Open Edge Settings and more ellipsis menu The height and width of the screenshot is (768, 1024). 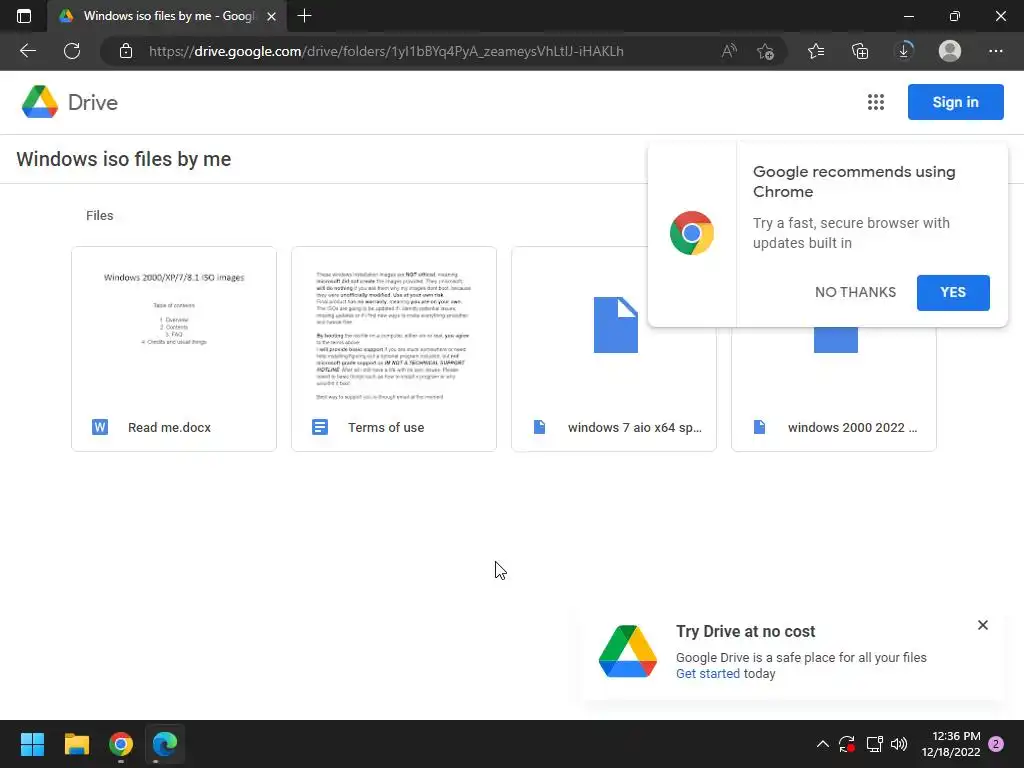click(995, 51)
